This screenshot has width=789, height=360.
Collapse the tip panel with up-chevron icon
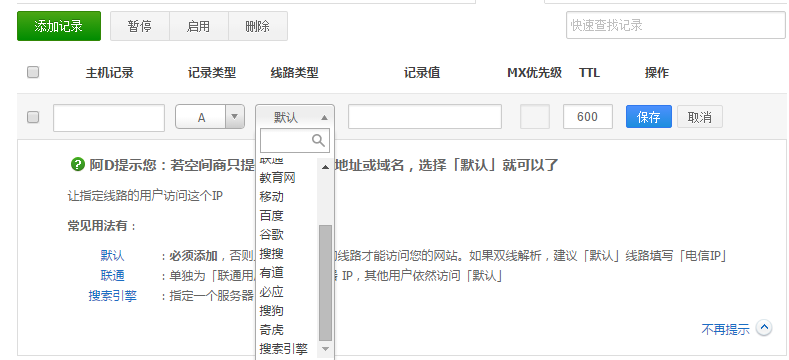(764, 328)
